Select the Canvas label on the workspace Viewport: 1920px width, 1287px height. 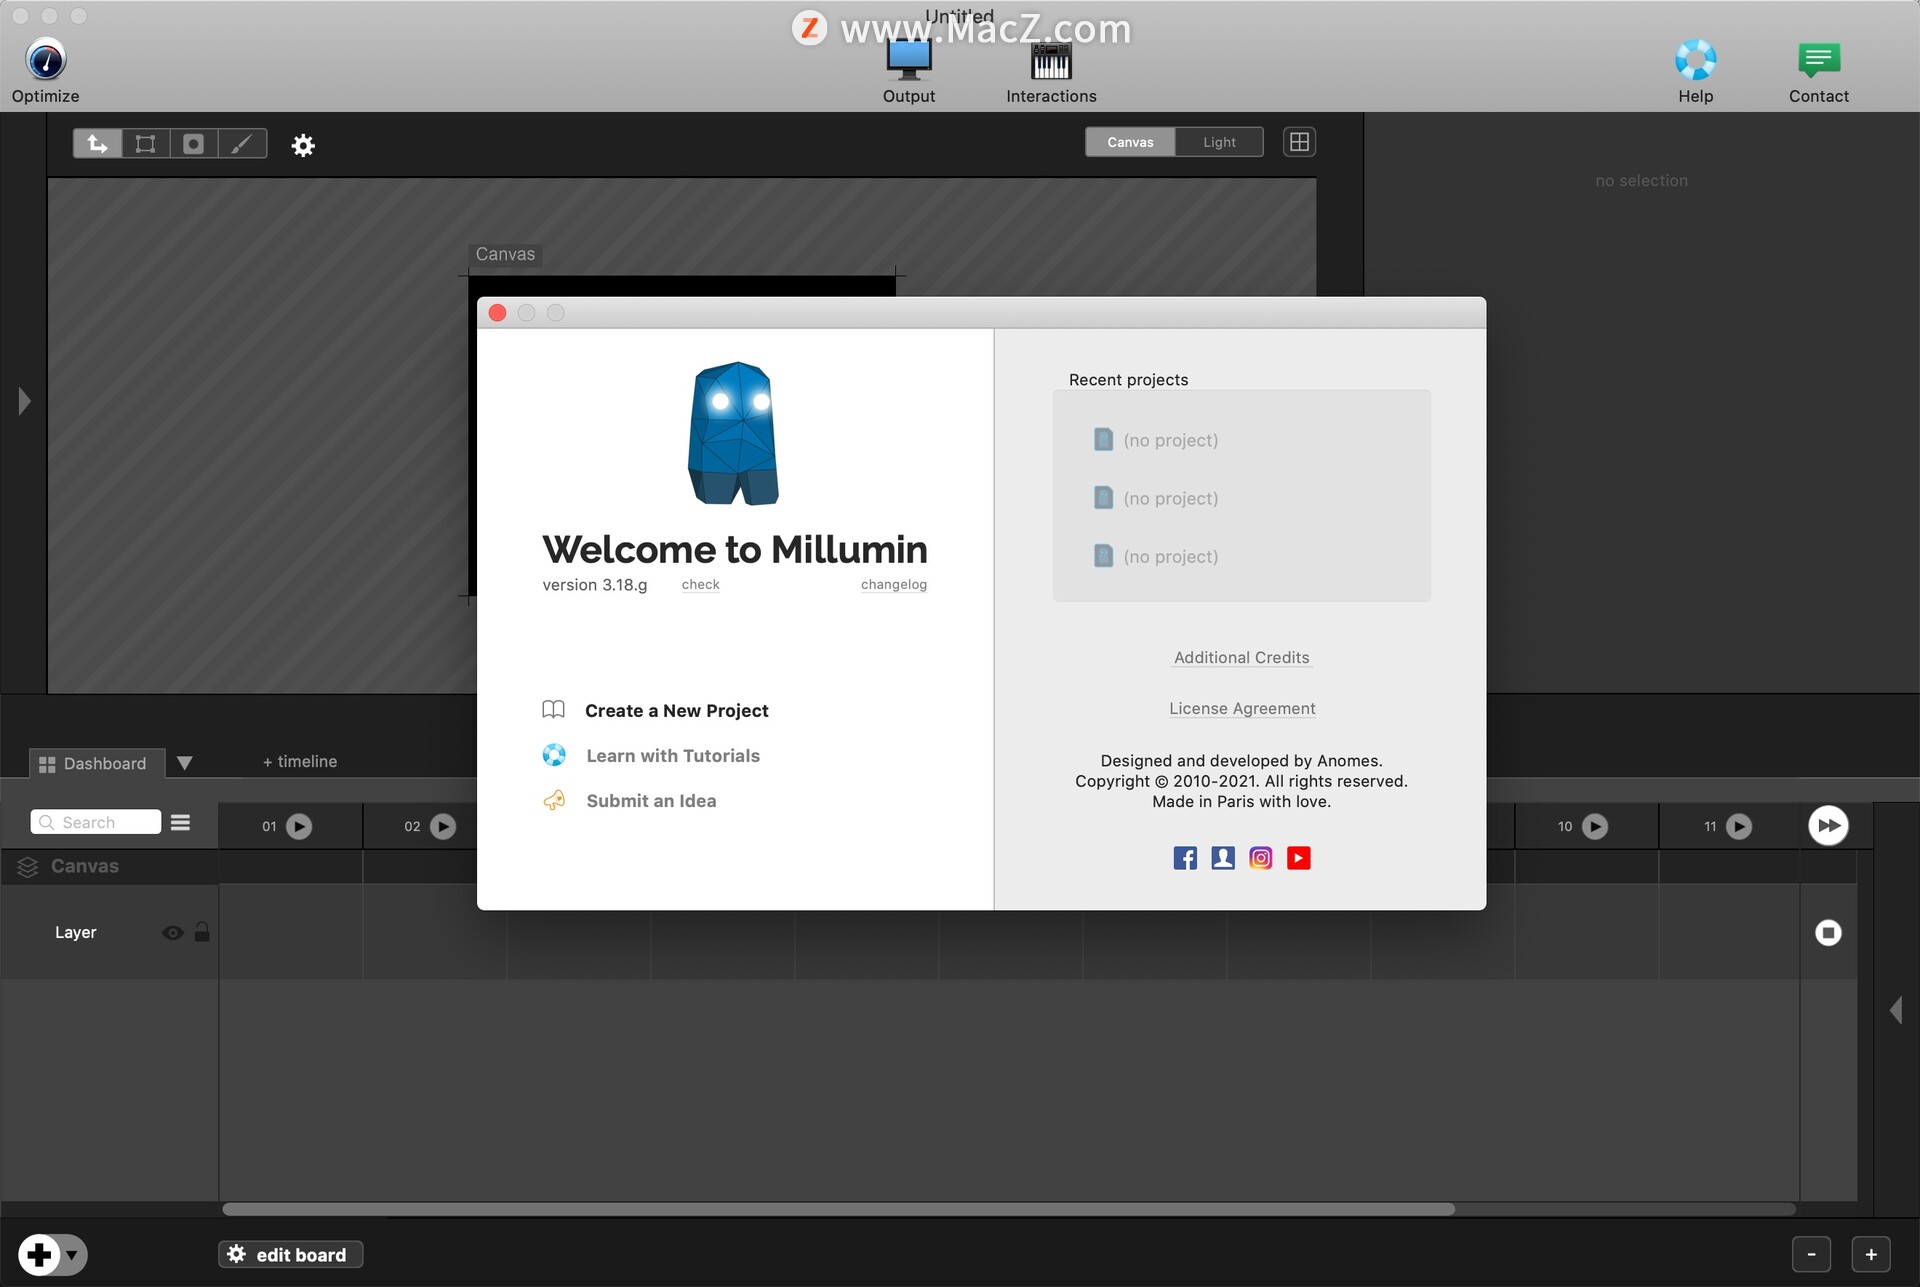(x=505, y=254)
